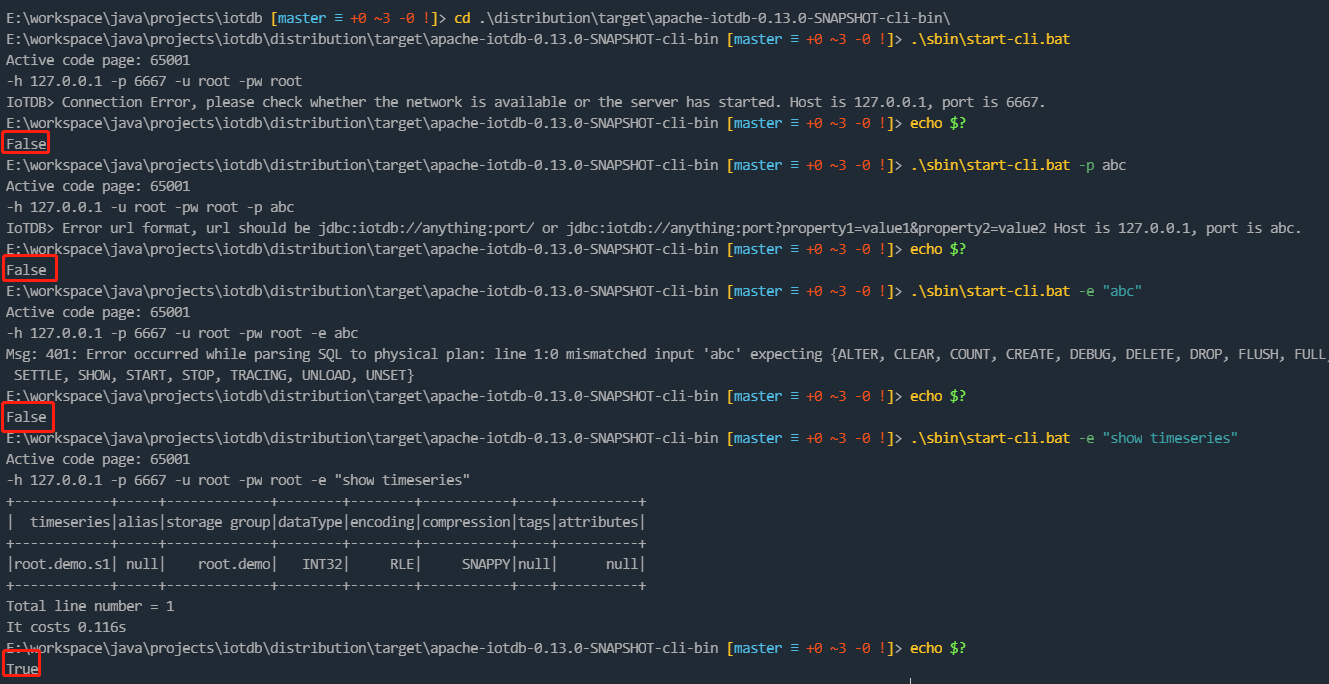Image resolution: width=1329 pixels, height=684 pixels.
Task: Click the argument line ending in '-e abc'
Action: pyautogui.click(x=182, y=333)
